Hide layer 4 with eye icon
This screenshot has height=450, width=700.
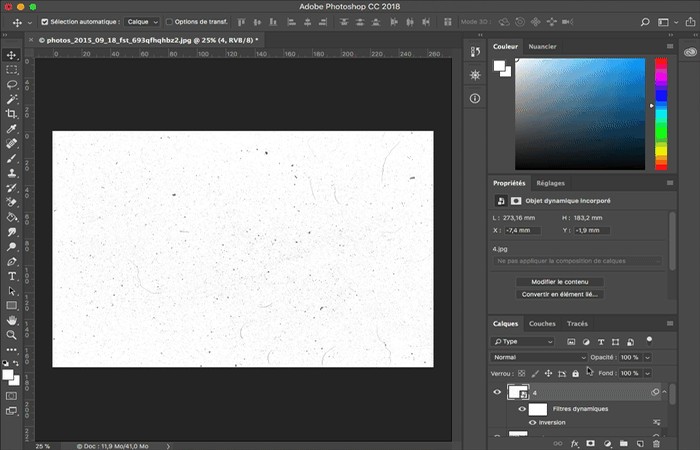click(x=497, y=392)
